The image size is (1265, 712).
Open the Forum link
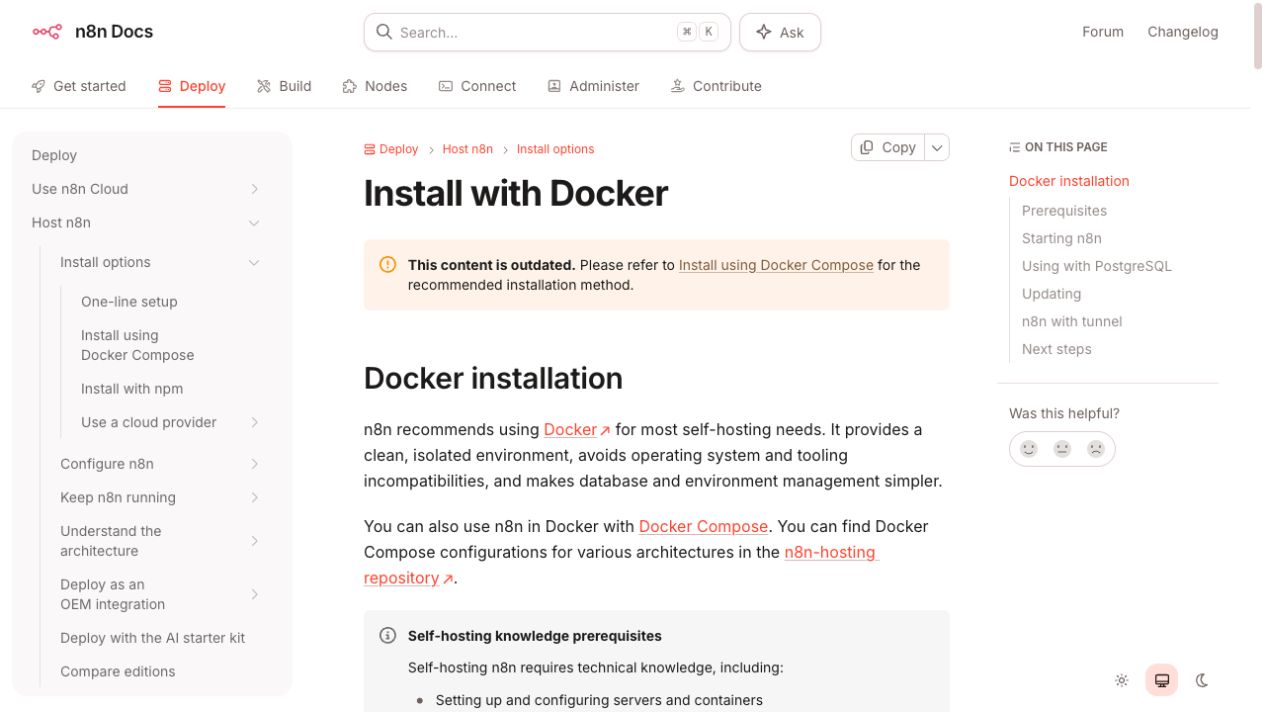pyautogui.click(x=1103, y=32)
